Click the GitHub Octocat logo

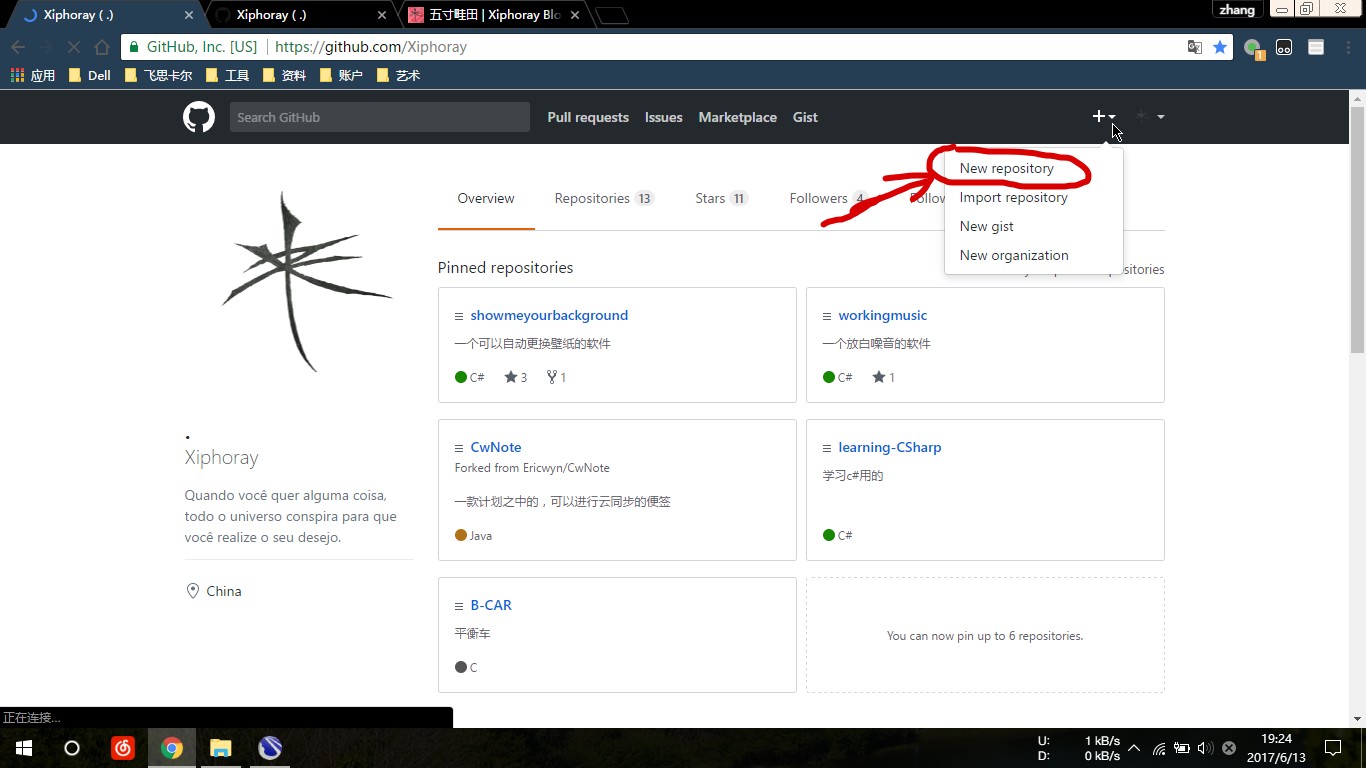pos(199,117)
